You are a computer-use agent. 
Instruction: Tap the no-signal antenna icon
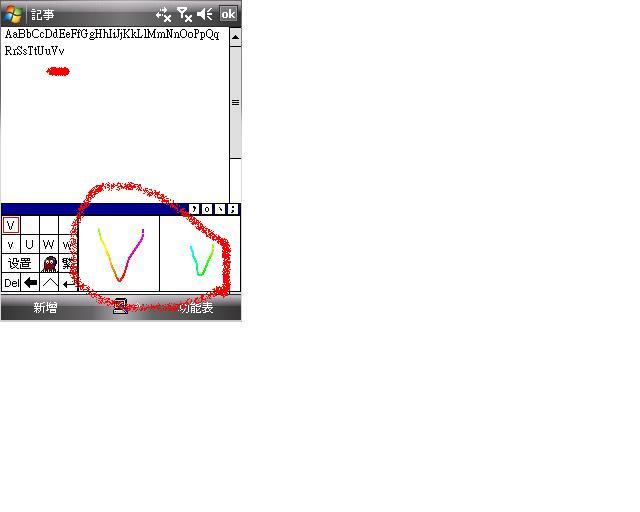coord(184,14)
